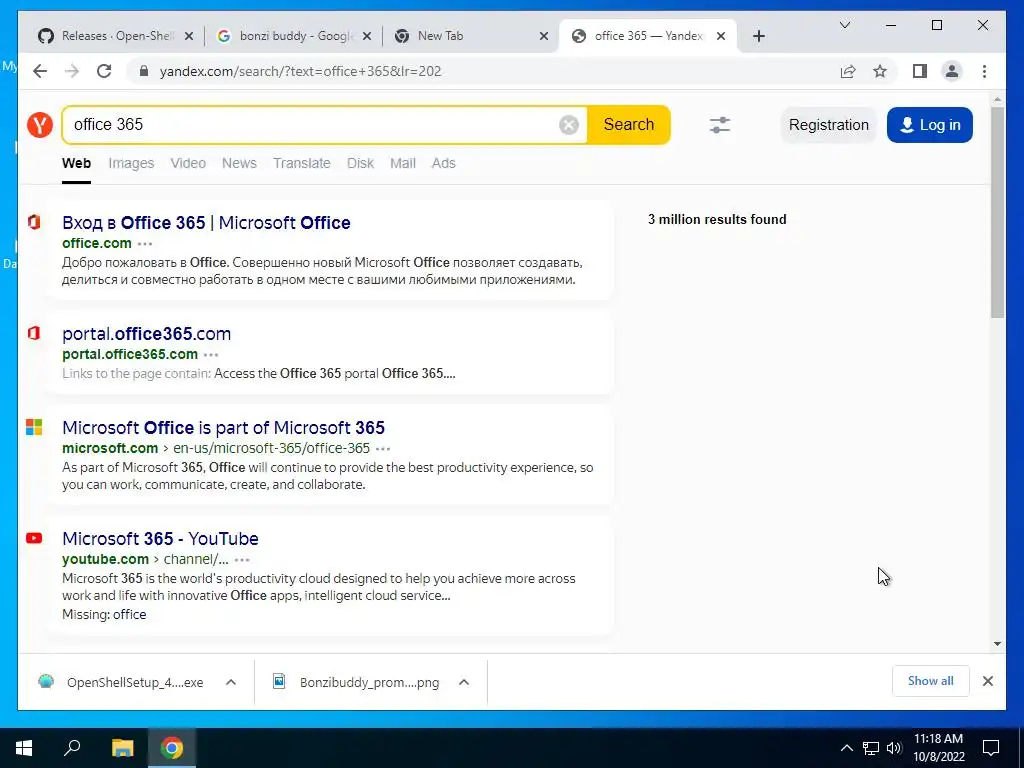The height and width of the screenshot is (768, 1024).
Task: Select the News search category
Action: pos(239,163)
